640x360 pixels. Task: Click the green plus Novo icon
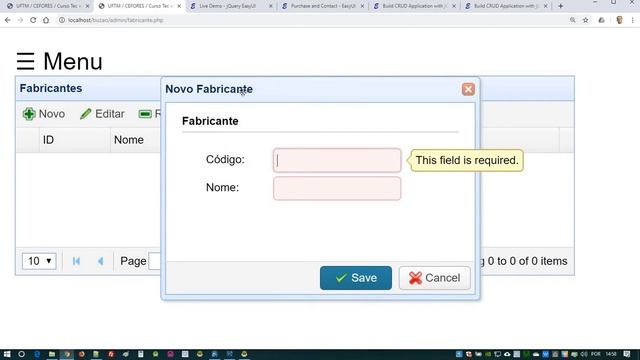tap(29, 114)
